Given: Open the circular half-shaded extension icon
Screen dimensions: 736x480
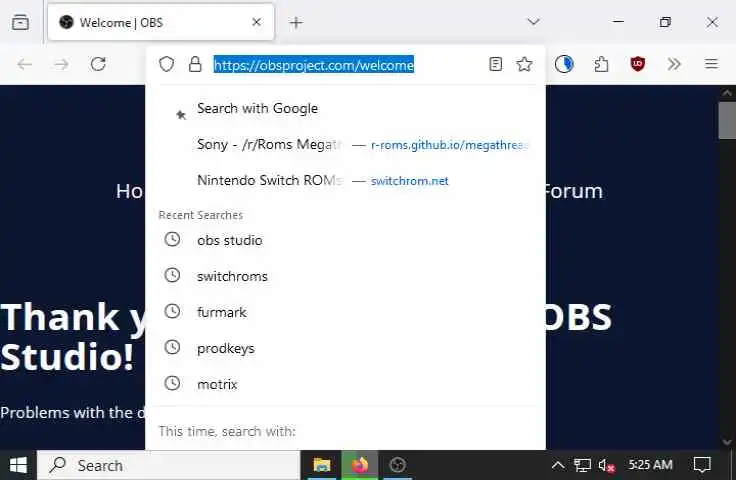Looking at the screenshot, I should coord(564,64).
